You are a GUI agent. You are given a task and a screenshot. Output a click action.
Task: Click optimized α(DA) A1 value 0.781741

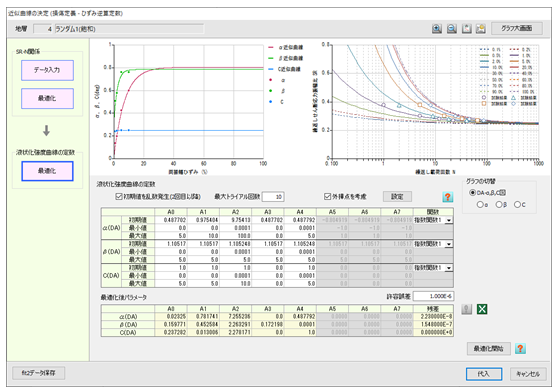[203, 316]
